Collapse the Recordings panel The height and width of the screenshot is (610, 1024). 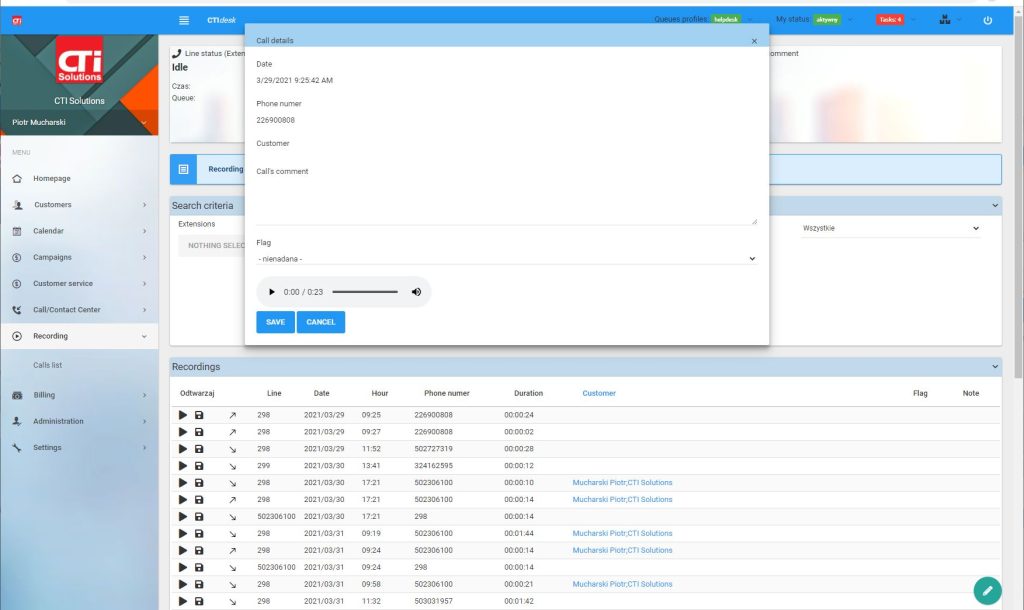click(994, 366)
